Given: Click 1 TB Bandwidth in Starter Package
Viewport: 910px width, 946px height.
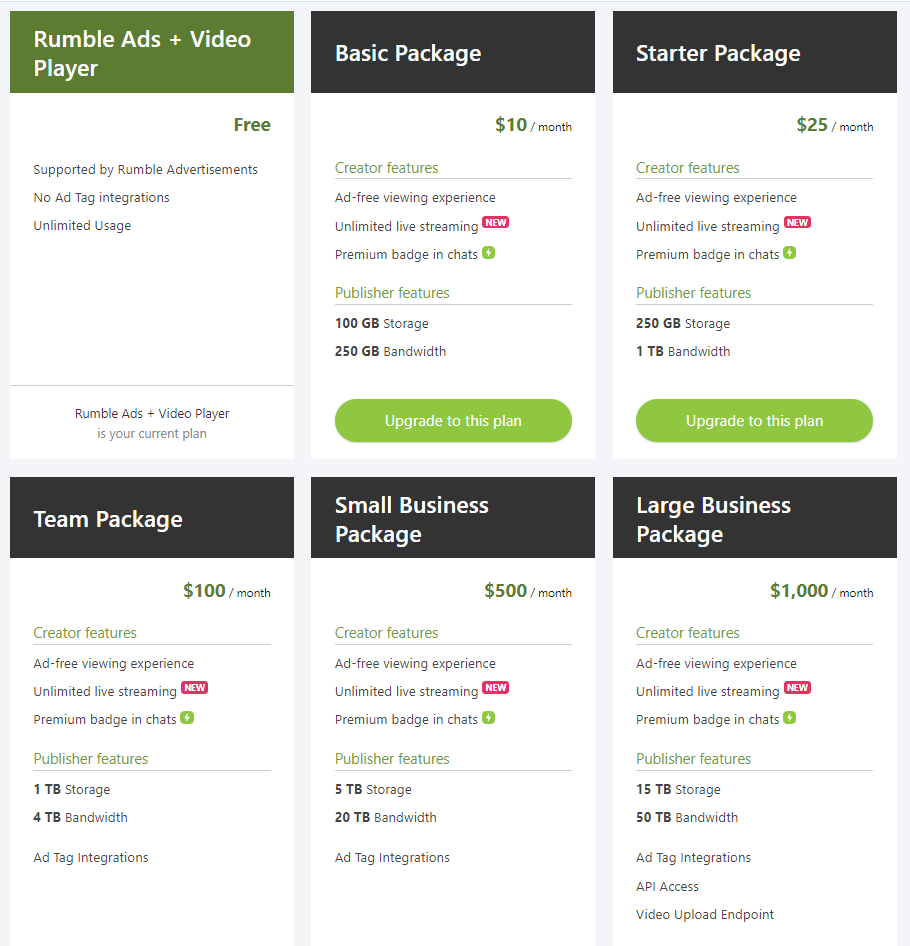Looking at the screenshot, I should click(x=683, y=351).
